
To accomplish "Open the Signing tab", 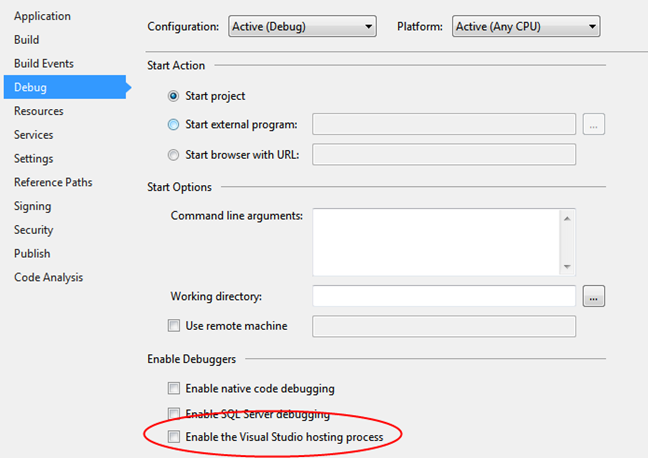I will coord(33,206).
